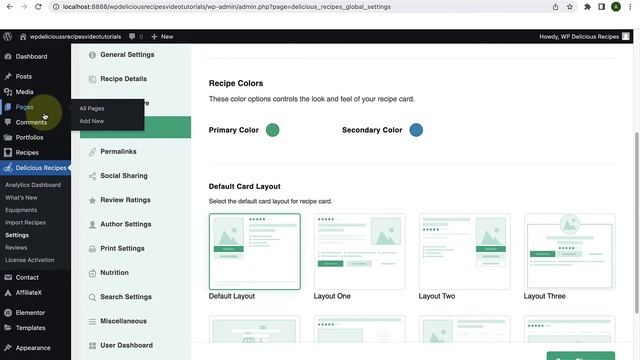Select the Layout Two card
The height and width of the screenshot is (360, 640).
(x=464, y=251)
